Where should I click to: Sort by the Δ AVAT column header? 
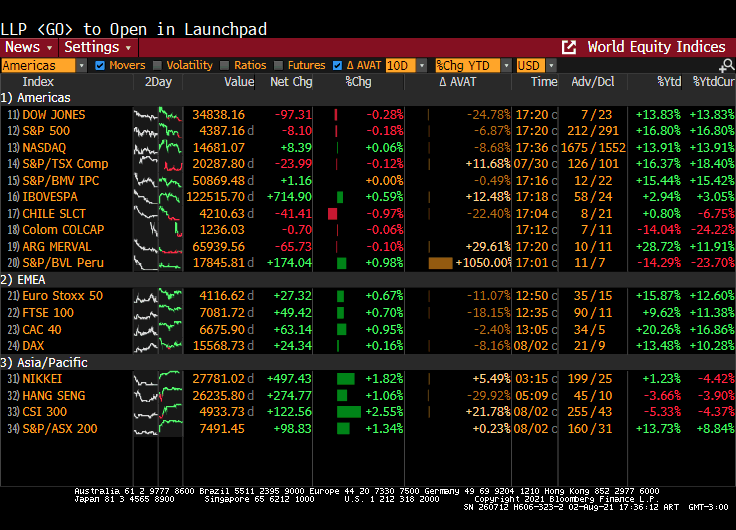click(x=458, y=82)
